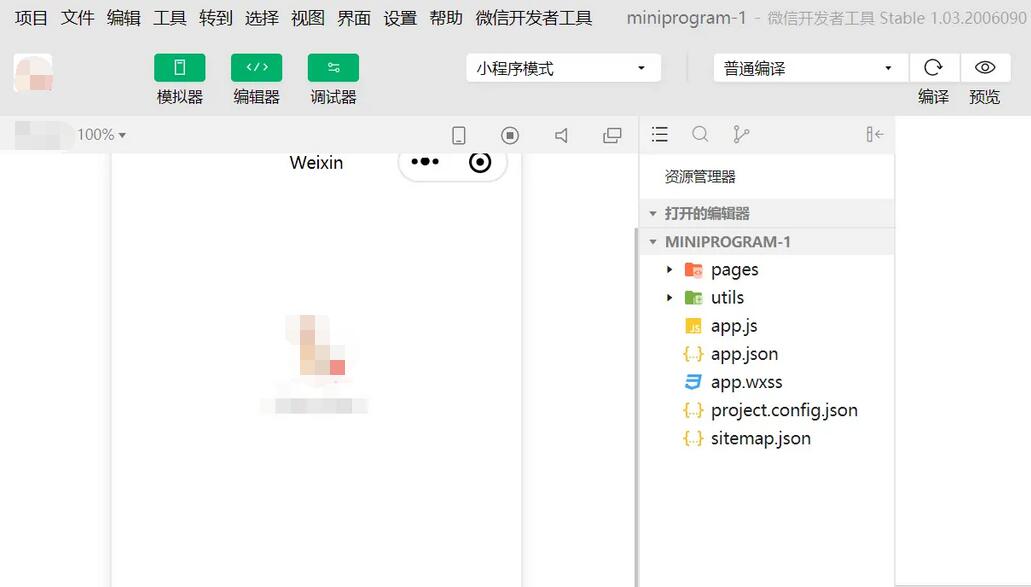This screenshot has width=1031, height=587.
Task: Click the stop record icon in simulator bar
Action: tap(510, 135)
